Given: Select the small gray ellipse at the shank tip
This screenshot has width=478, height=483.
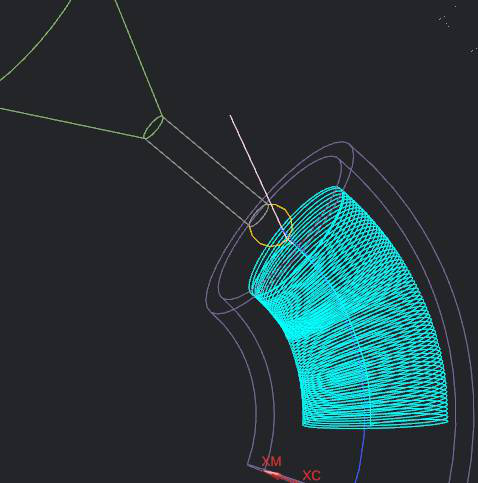Looking at the screenshot, I should tap(258, 215).
